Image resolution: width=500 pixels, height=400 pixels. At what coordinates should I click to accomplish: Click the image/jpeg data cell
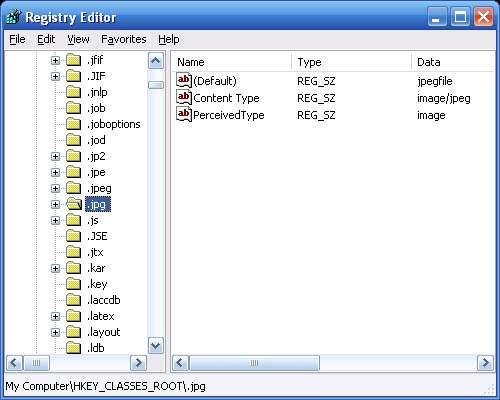point(444,98)
